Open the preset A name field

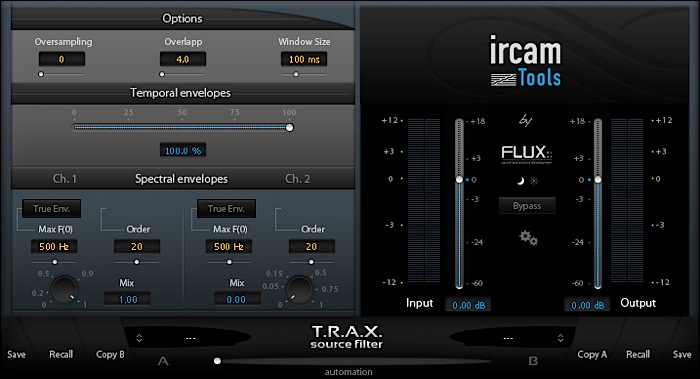coord(191,338)
